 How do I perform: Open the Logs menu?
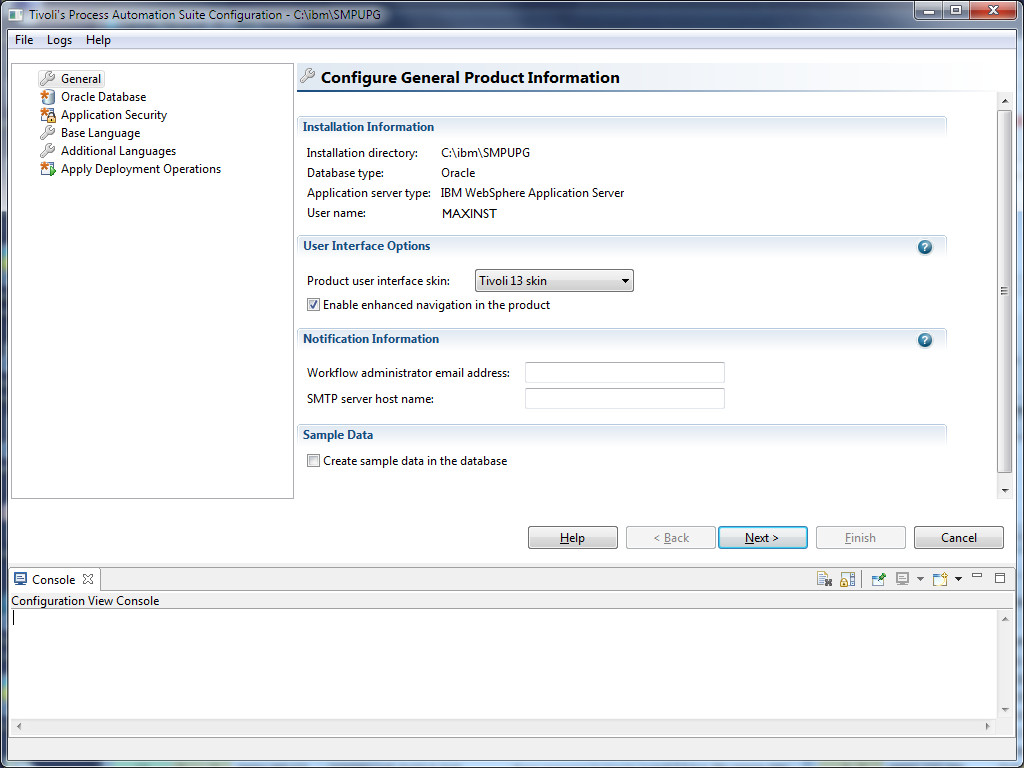[x=59, y=40]
